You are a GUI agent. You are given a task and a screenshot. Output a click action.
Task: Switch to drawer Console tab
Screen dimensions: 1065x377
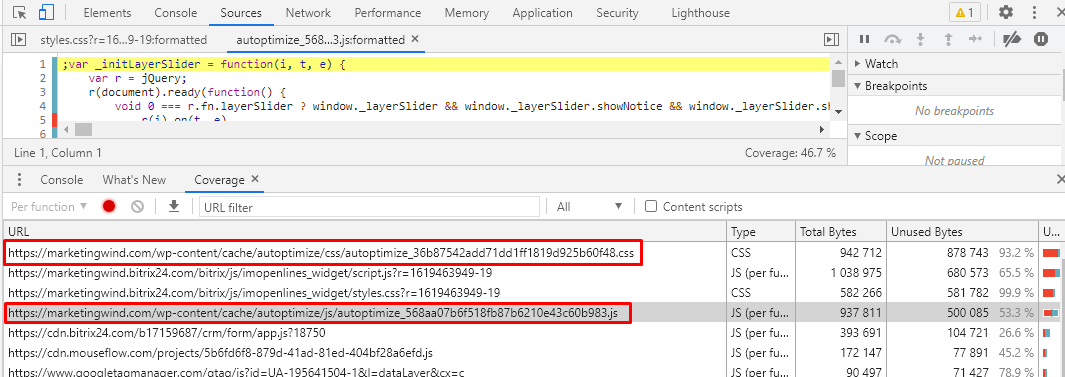pos(62,180)
